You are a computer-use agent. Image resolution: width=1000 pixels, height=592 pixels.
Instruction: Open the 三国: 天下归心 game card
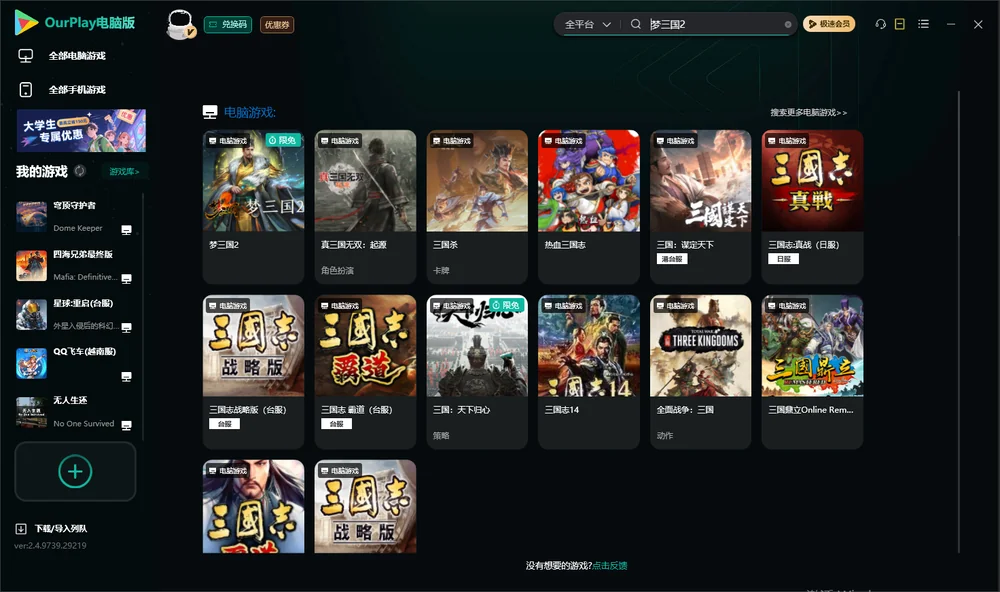(477, 372)
